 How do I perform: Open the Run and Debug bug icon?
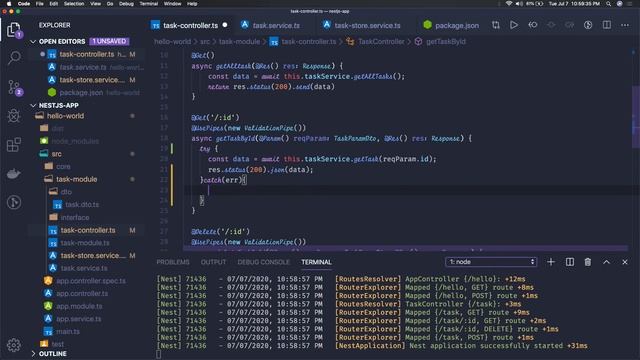14,116
